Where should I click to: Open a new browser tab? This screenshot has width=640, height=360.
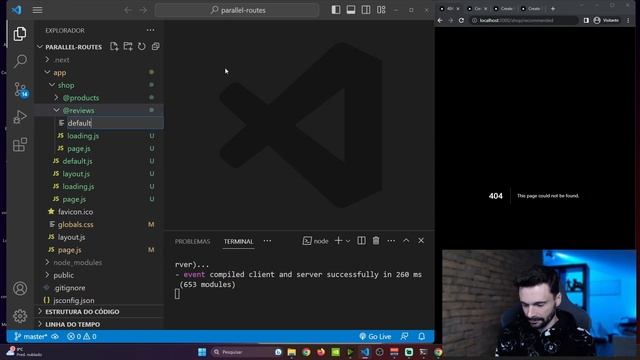pyautogui.click(x=553, y=9)
